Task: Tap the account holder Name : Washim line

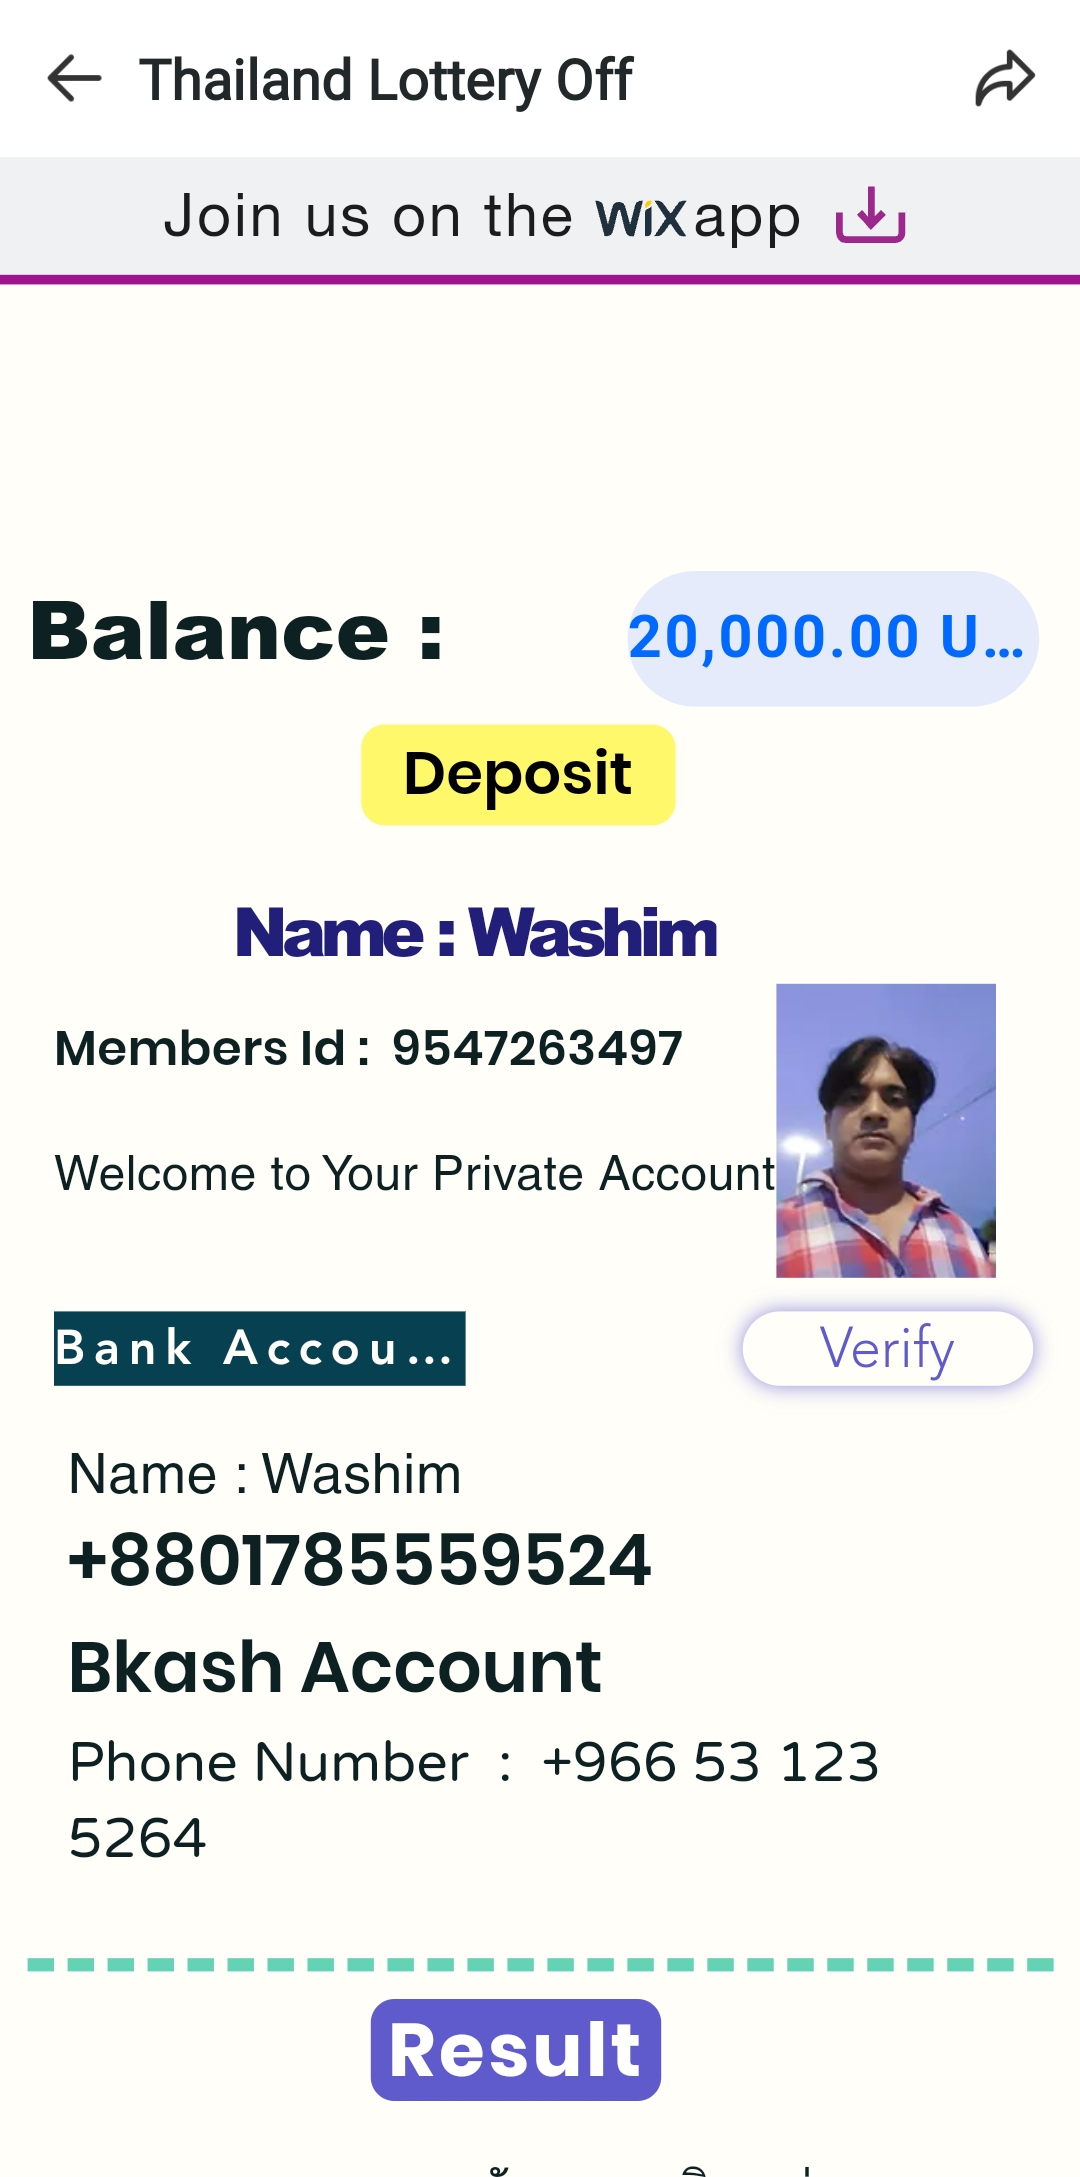Action: [x=265, y=1474]
